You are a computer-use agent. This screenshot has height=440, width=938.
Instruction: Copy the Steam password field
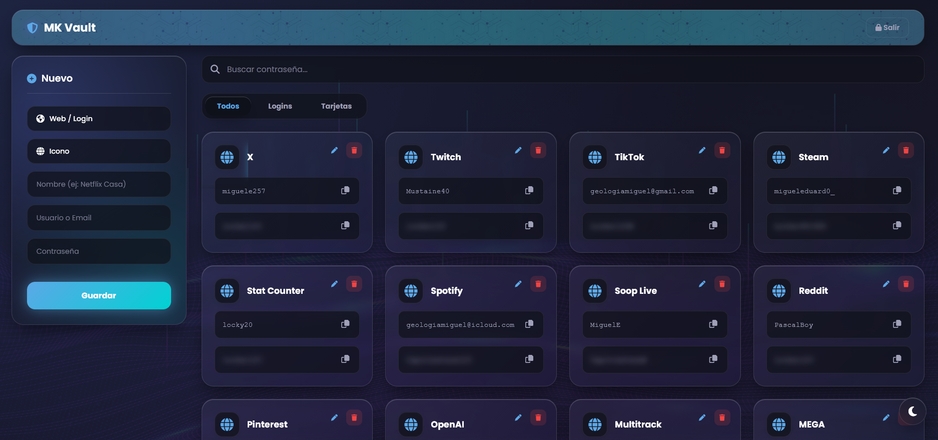coord(897,226)
